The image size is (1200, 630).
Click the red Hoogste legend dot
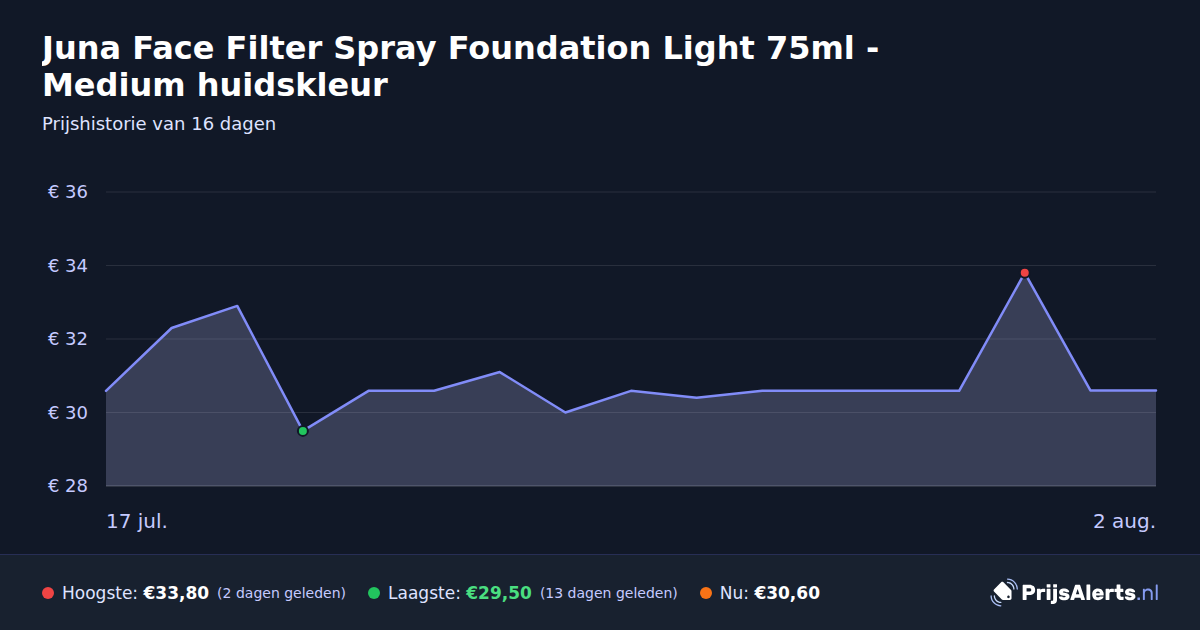(48, 593)
